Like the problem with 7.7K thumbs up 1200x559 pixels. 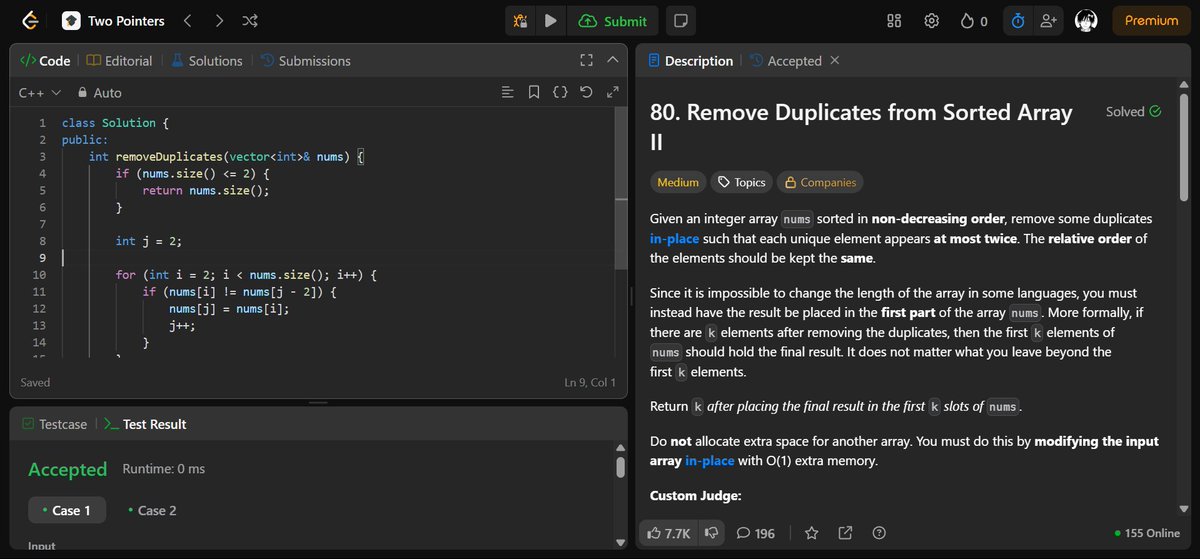(x=669, y=533)
